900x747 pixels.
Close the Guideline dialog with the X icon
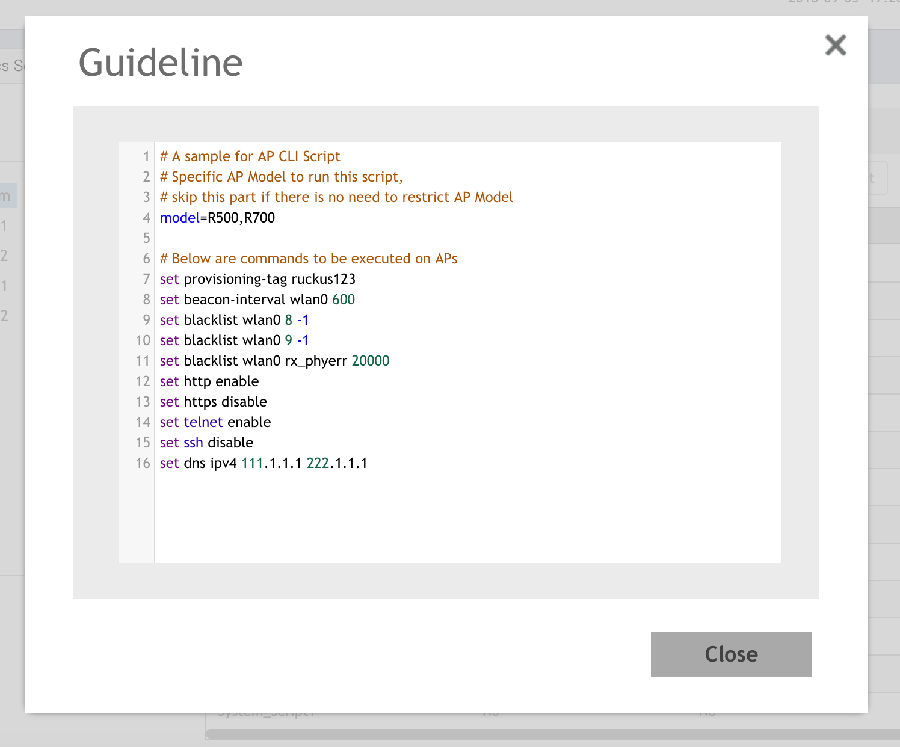(835, 45)
